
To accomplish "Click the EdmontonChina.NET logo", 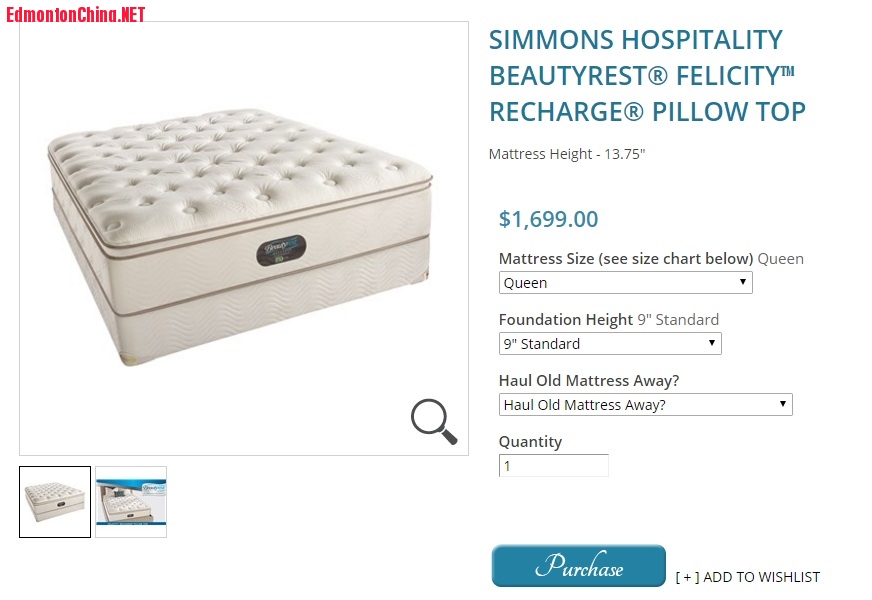I will [x=76, y=14].
